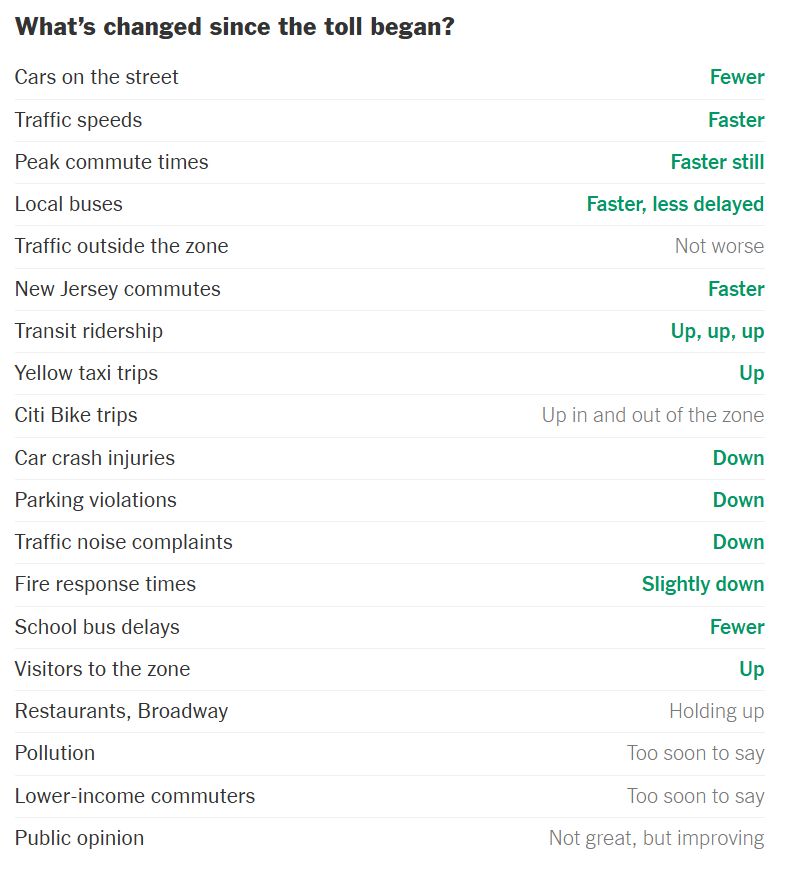
Task: Open the 'Yellow taxi trips' row
Action: 86,373
